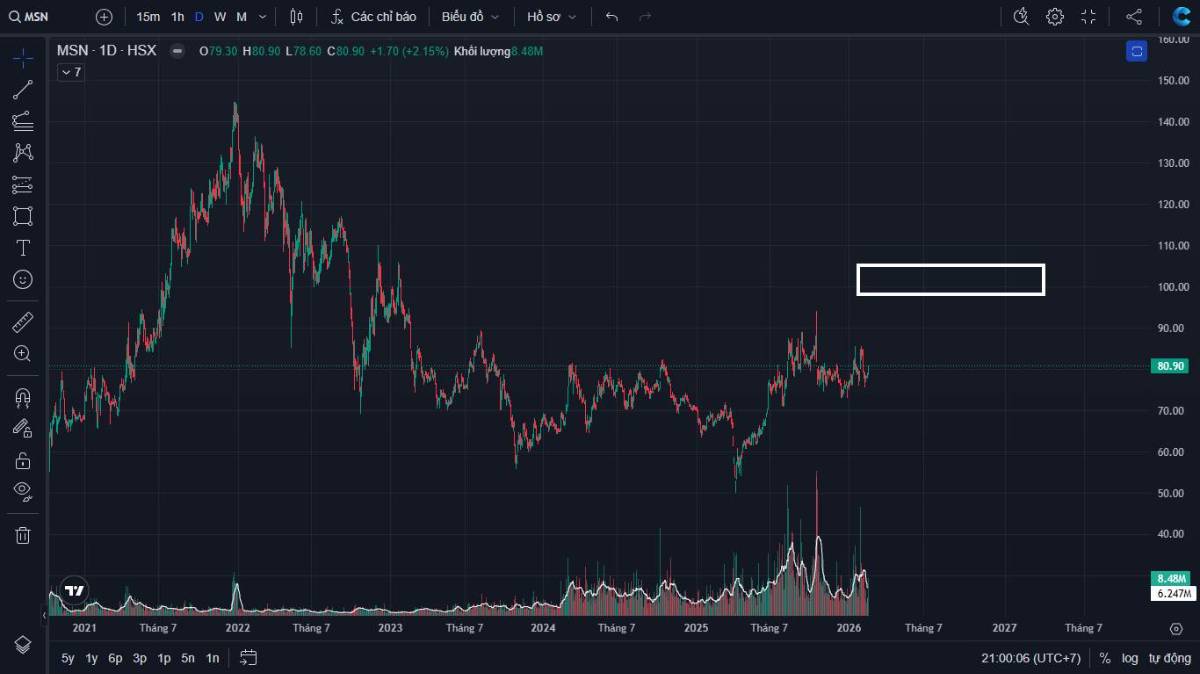The width and height of the screenshot is (1200, 674).
Task: Click the candlestick chart type icon
Action: tap(295, 17)
